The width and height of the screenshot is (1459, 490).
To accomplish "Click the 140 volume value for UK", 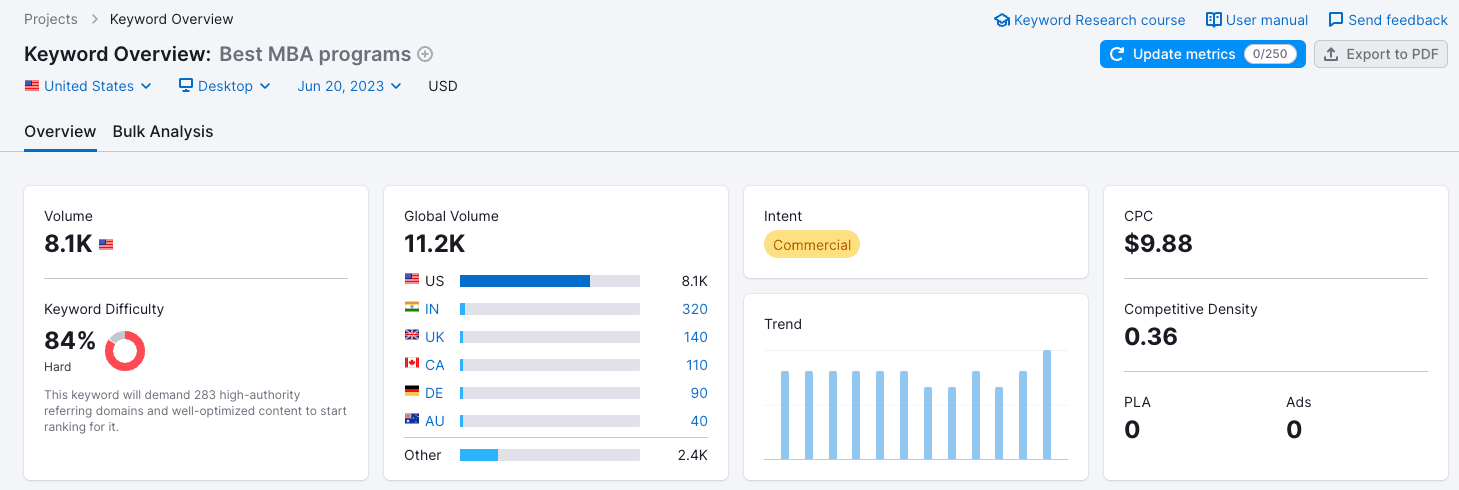I will (x=695, y=337).
